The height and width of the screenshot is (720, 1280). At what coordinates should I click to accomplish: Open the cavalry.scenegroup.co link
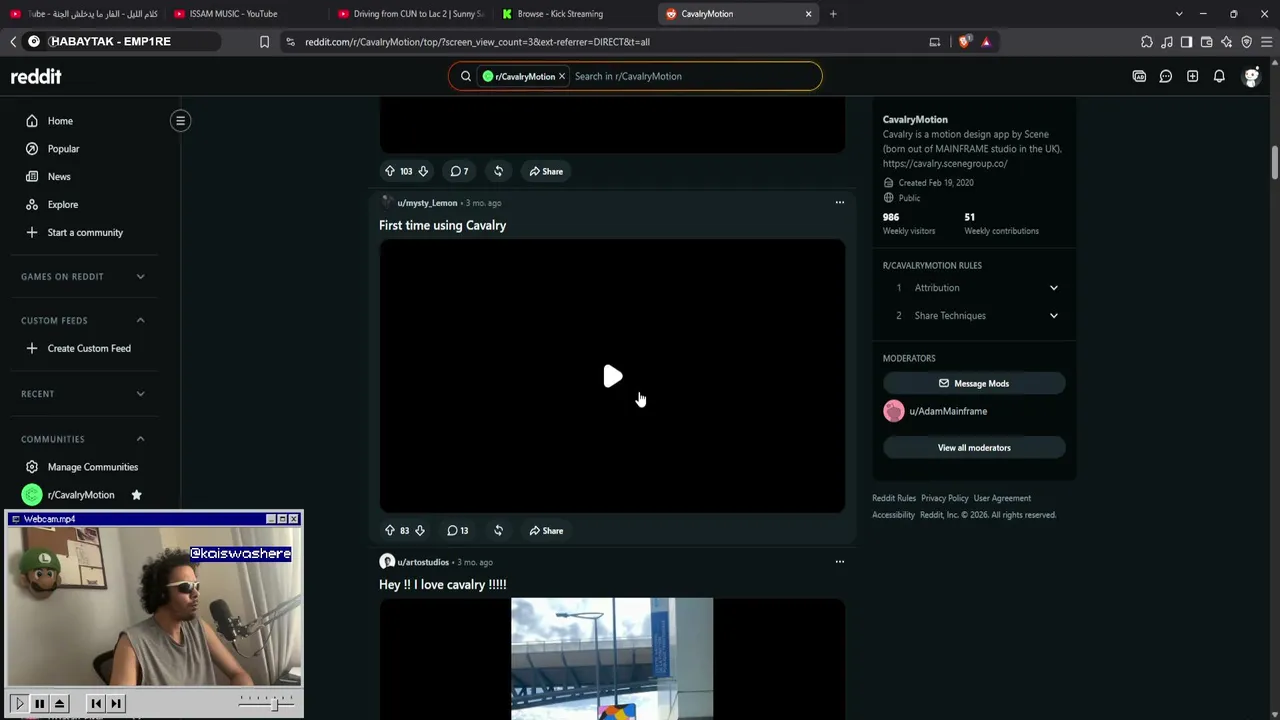coord(945,163)
